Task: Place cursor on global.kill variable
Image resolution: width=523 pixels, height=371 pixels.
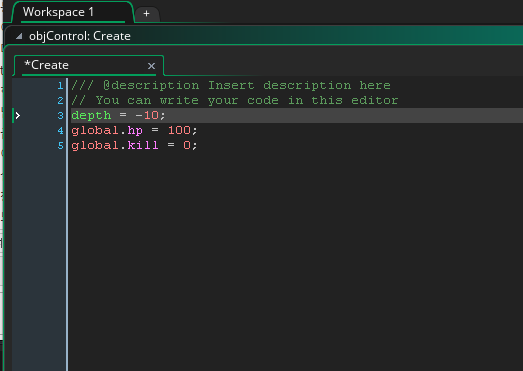Action: click(115, 145)
